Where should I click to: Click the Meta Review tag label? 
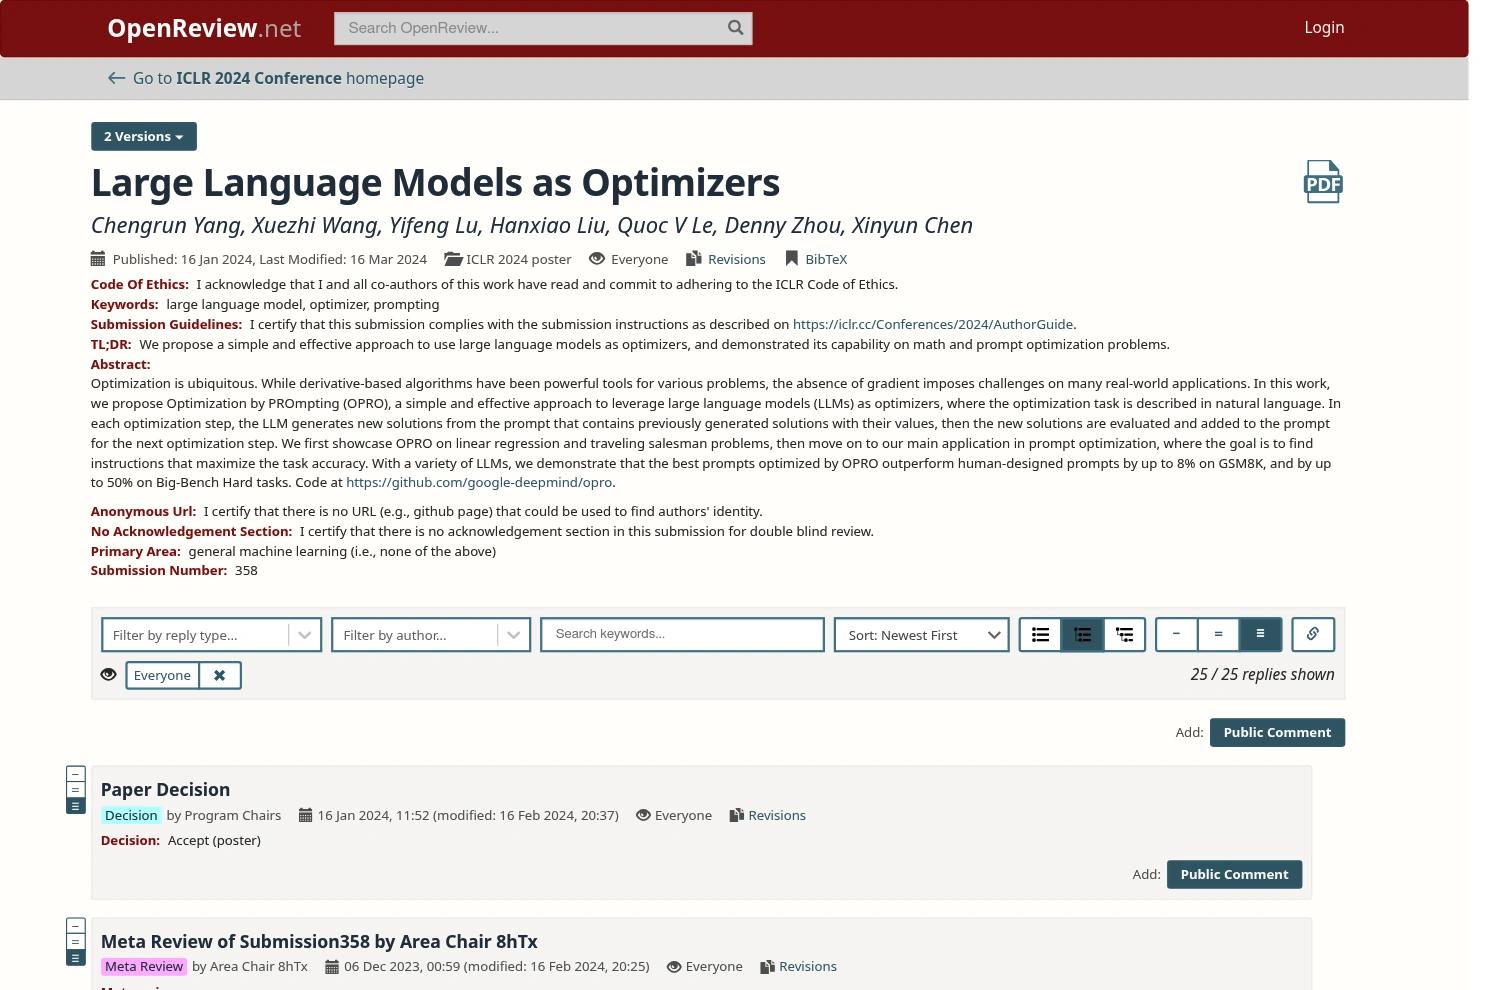point(144,966)
